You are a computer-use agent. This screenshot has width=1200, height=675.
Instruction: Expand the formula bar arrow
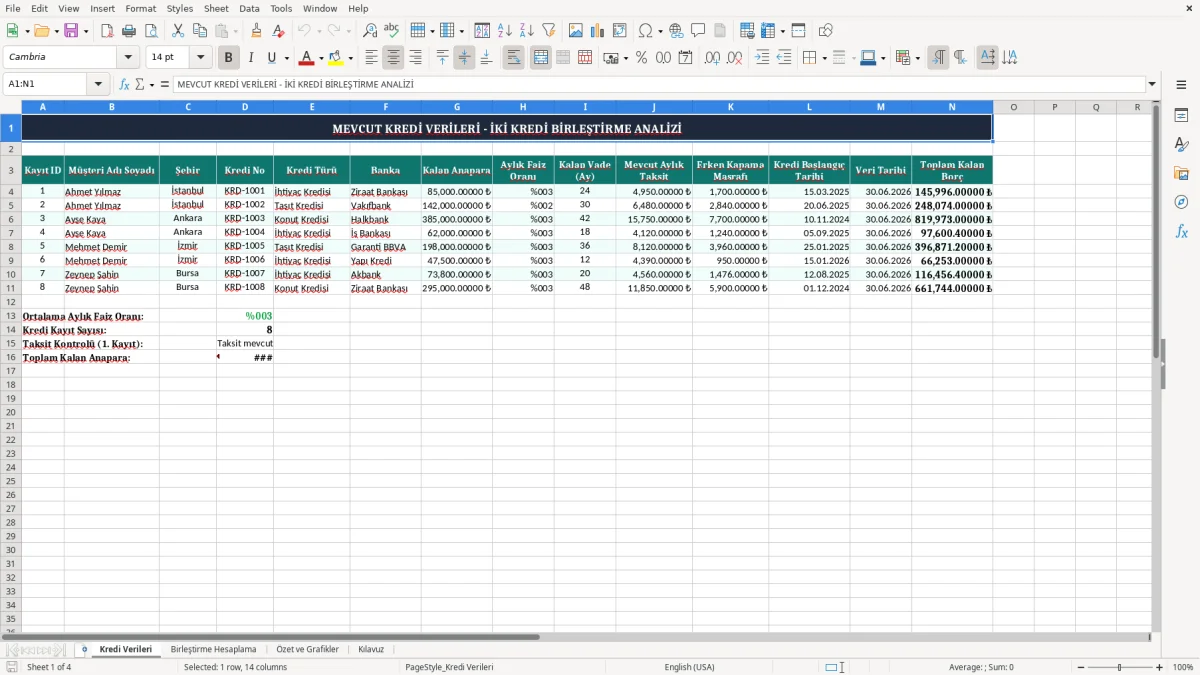click(1152, 85)
